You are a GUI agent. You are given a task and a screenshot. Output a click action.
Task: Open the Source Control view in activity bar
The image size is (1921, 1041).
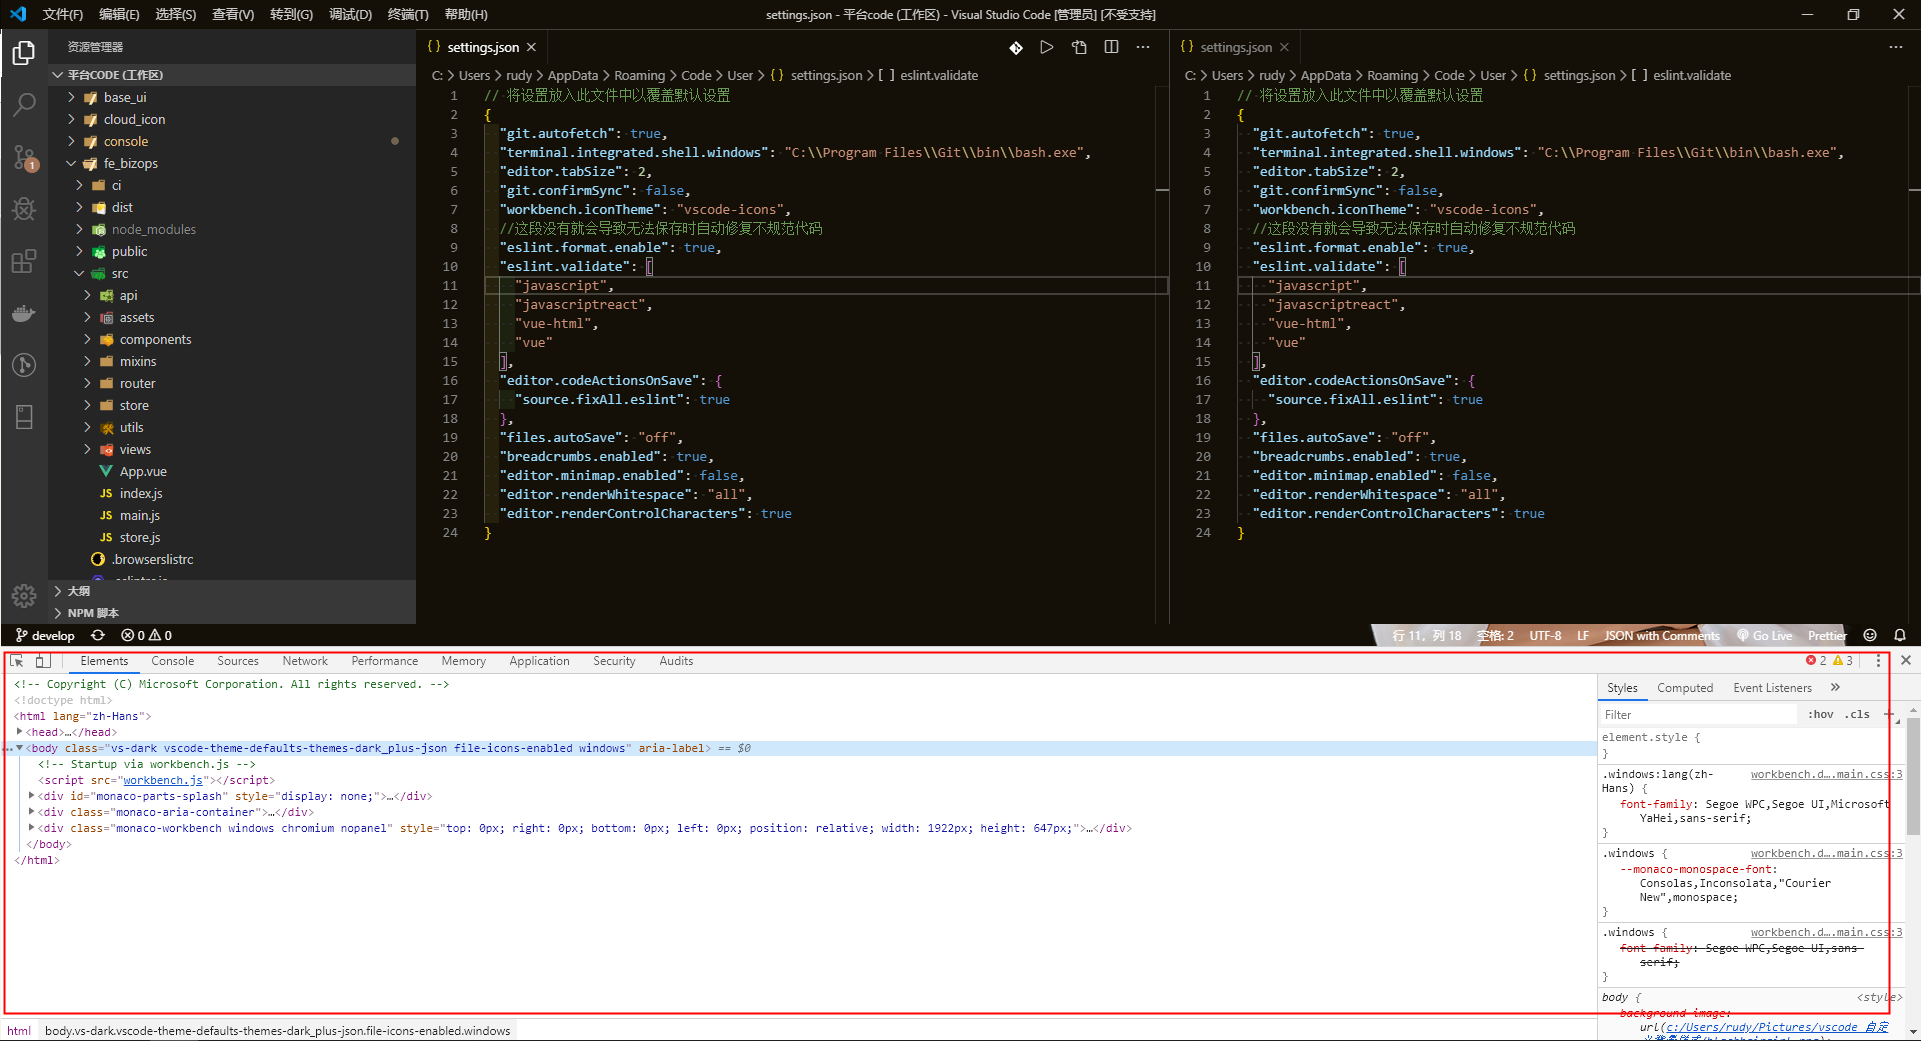24,157
